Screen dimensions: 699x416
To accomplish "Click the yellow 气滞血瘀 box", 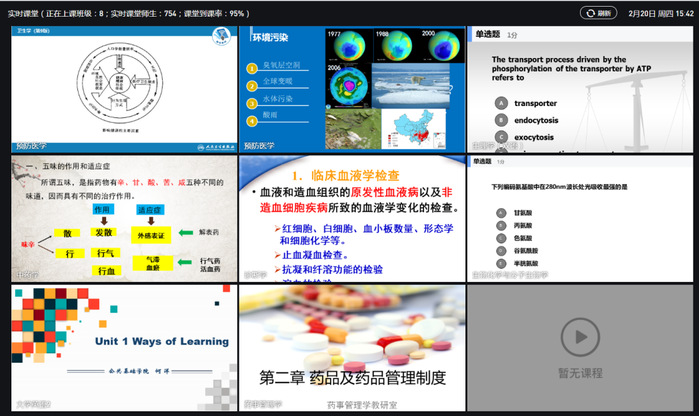I will coord(153,263).
